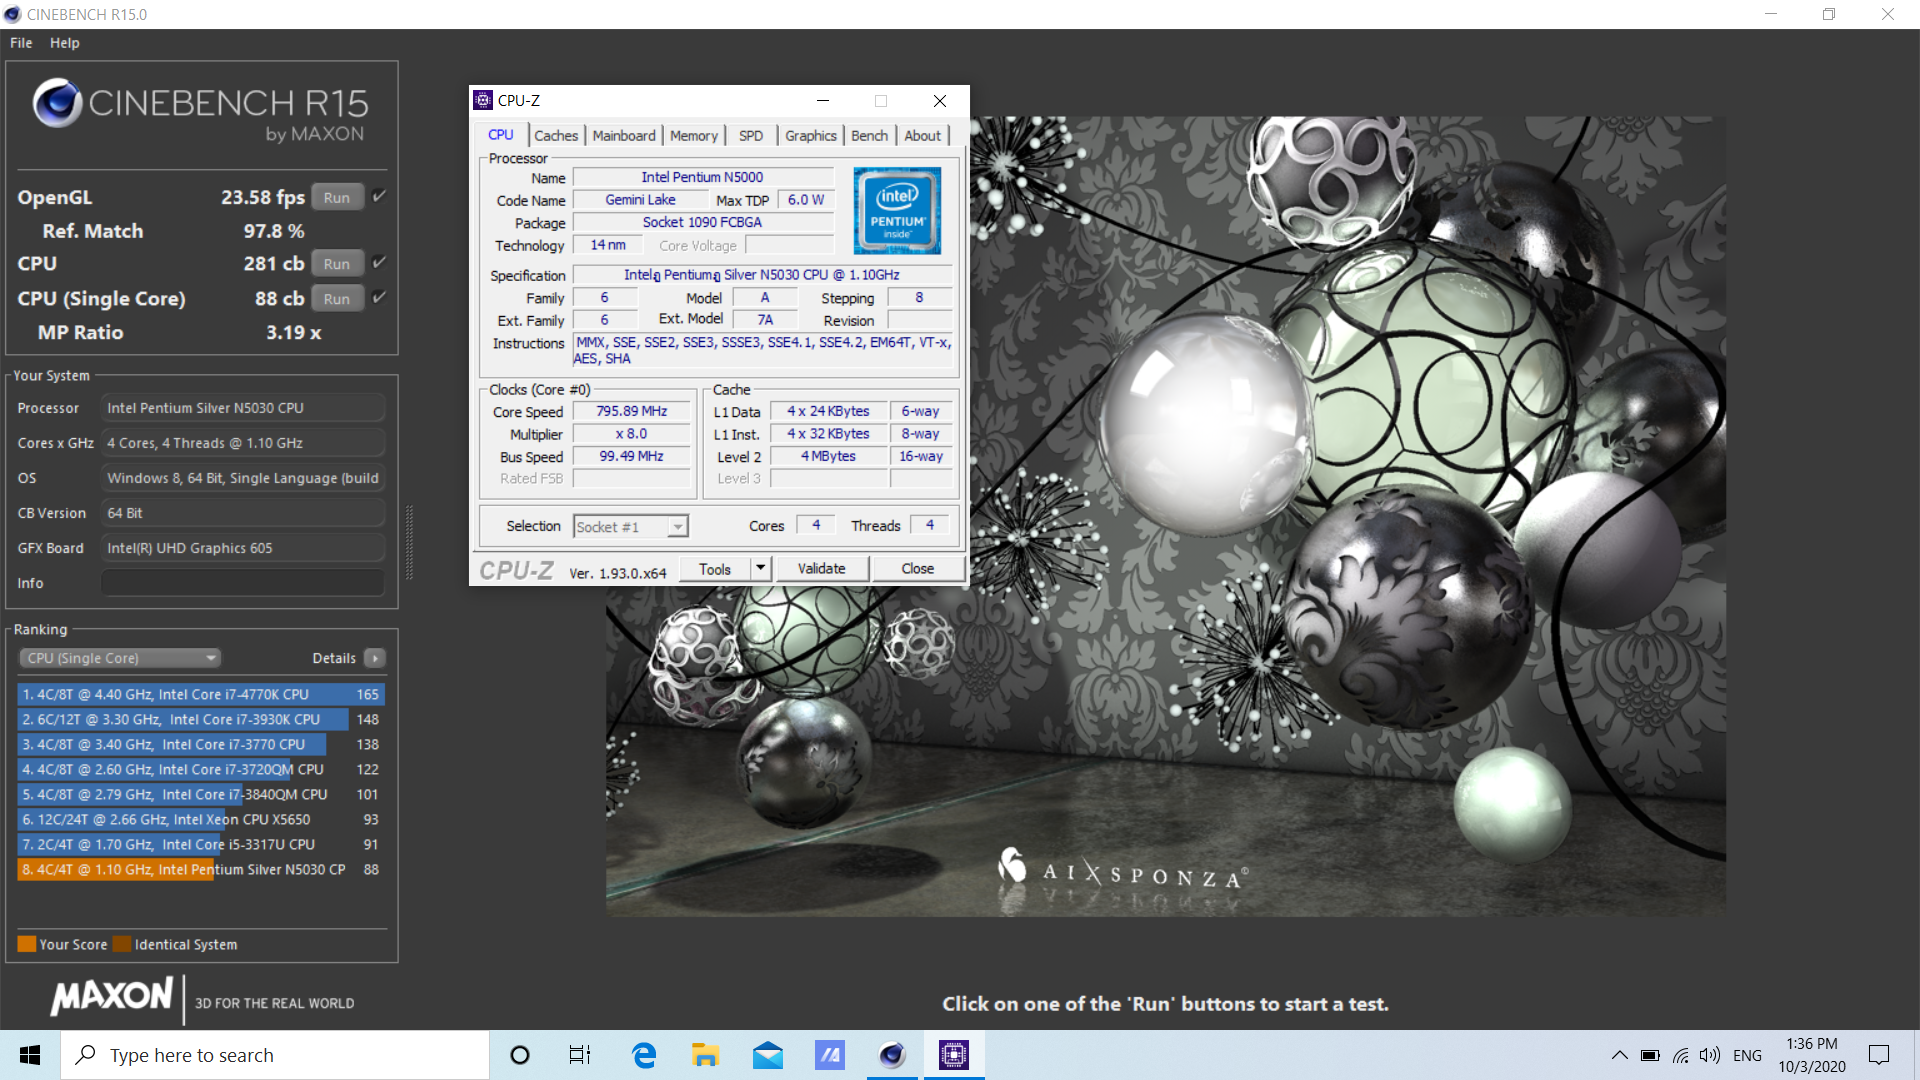Click the Processor field in Your System
Image resolution: width=1920 pixels, height=1080 pixels.
pos(243,408)
